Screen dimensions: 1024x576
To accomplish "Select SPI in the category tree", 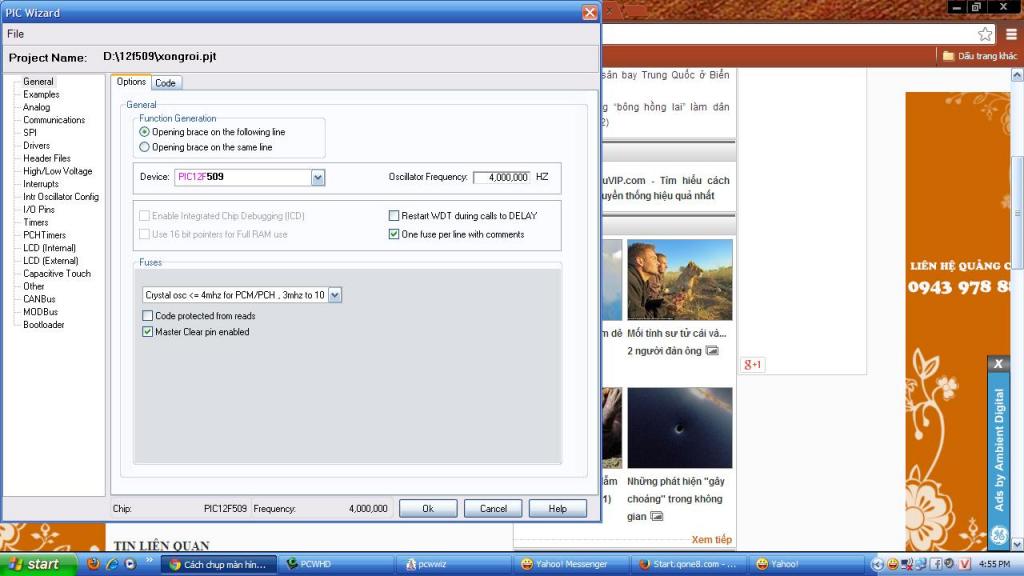I will click(x=30, y=133).
